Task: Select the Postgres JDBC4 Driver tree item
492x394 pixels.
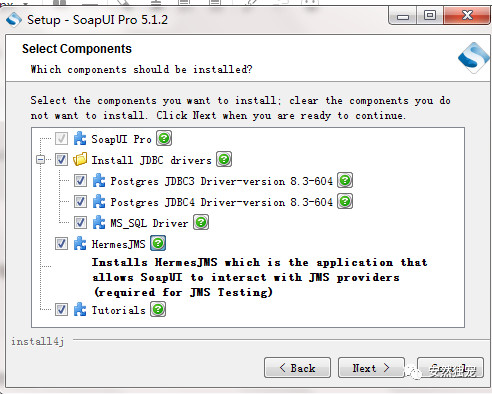Action: (222, 202)
